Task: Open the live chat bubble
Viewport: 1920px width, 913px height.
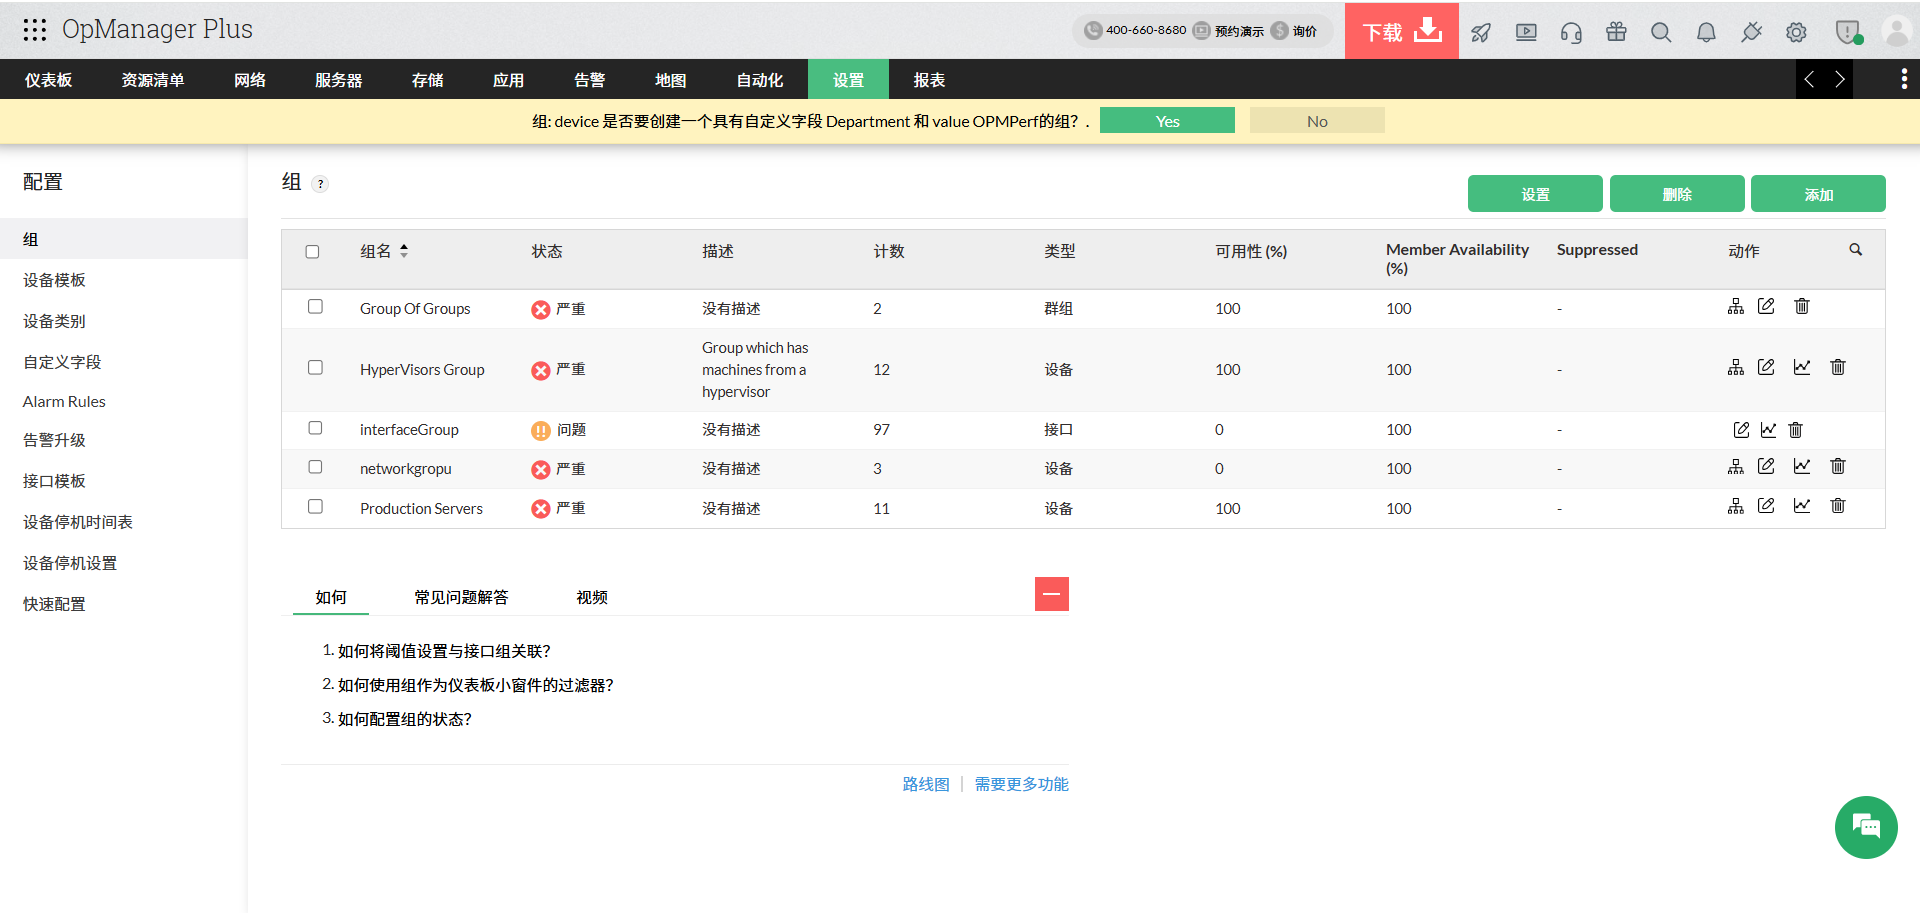Action: [1865, 827]
